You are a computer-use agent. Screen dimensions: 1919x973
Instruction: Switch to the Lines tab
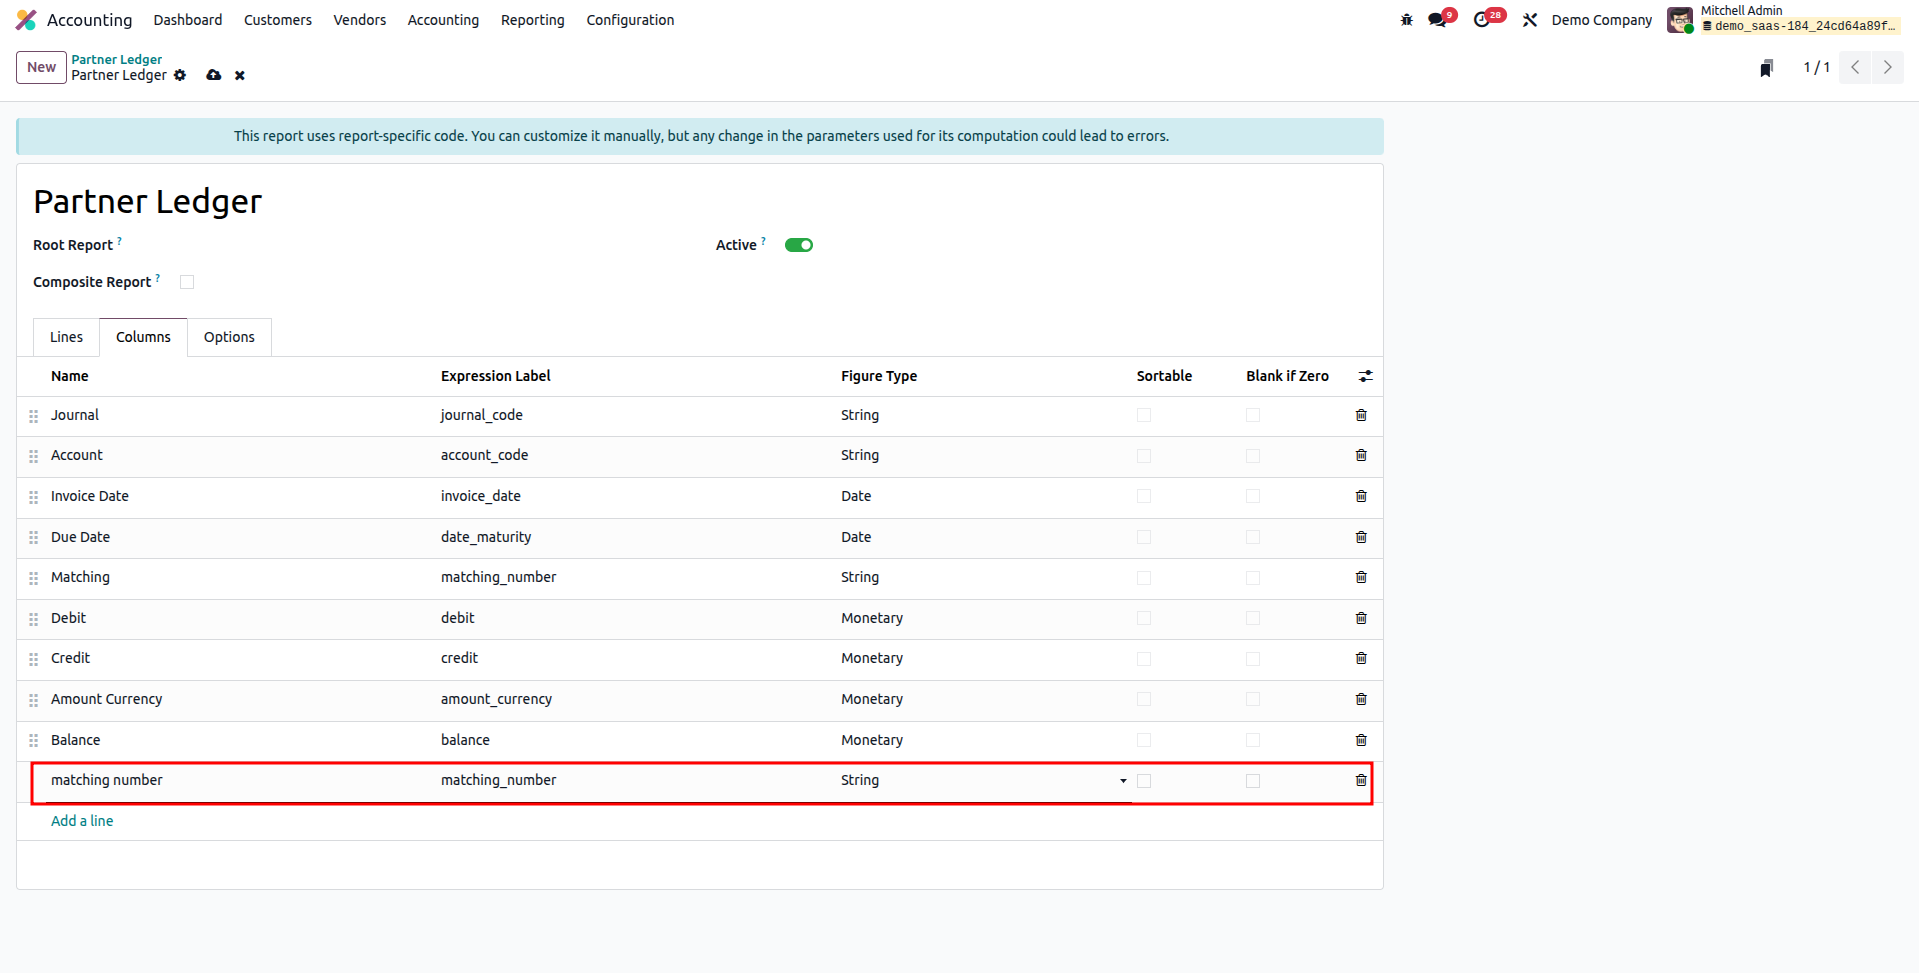[x=66, y=337]
